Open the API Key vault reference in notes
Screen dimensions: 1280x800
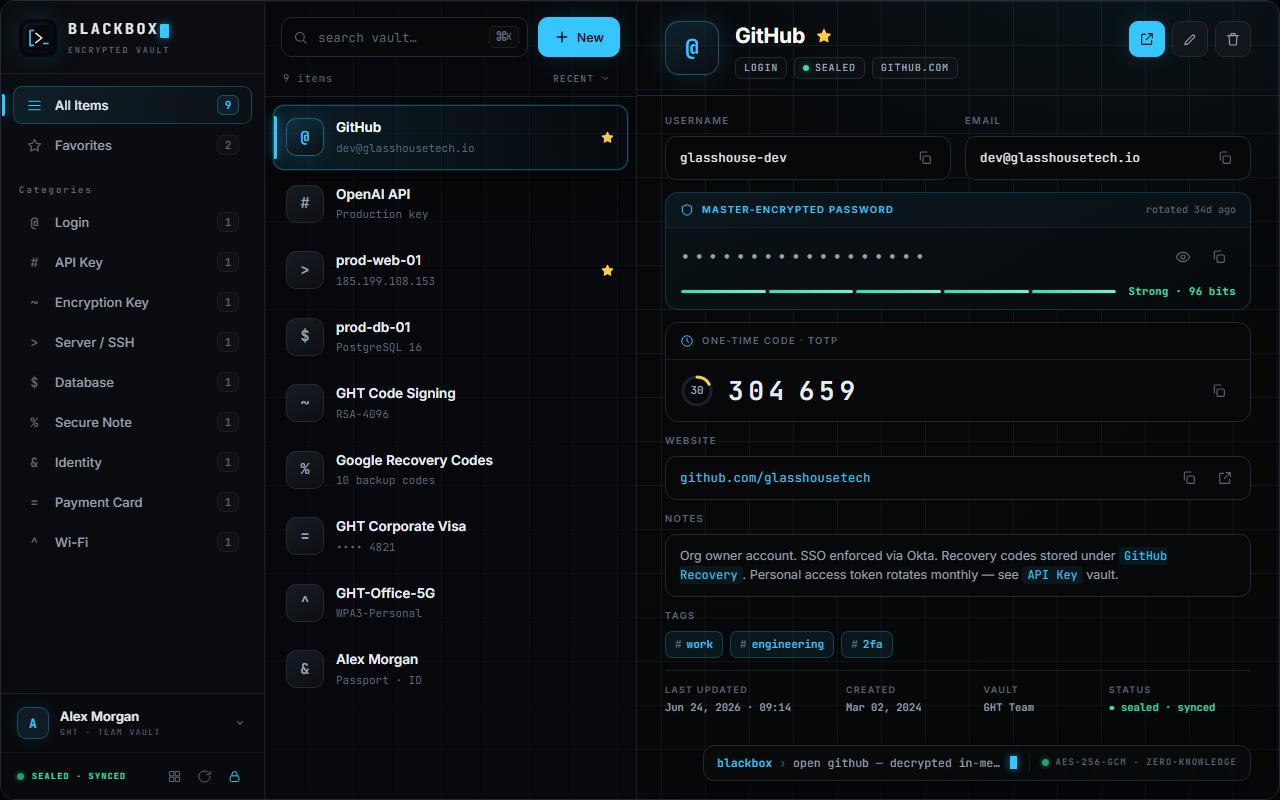(1053, 575)
